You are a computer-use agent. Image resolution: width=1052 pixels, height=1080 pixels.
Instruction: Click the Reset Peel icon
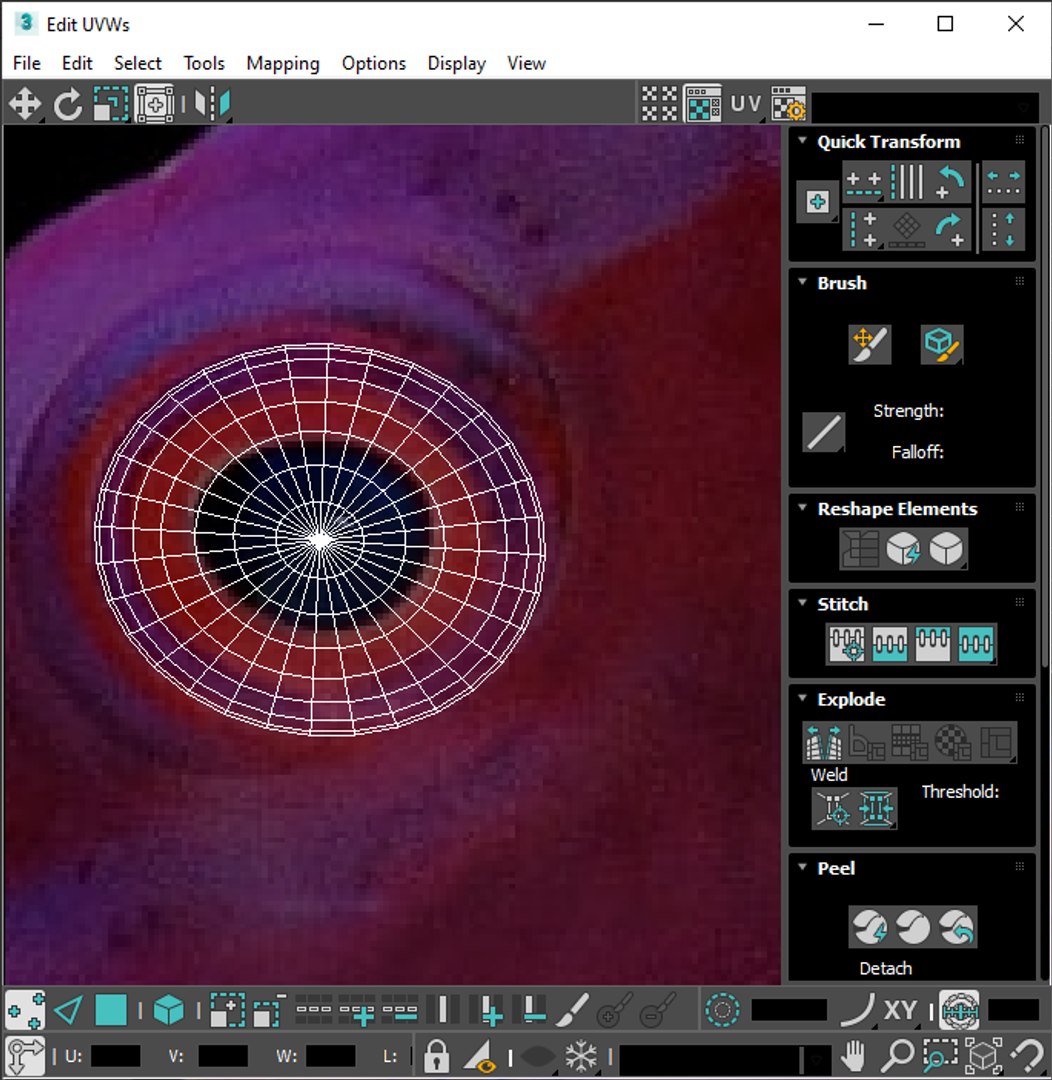(x=956, y=927)
